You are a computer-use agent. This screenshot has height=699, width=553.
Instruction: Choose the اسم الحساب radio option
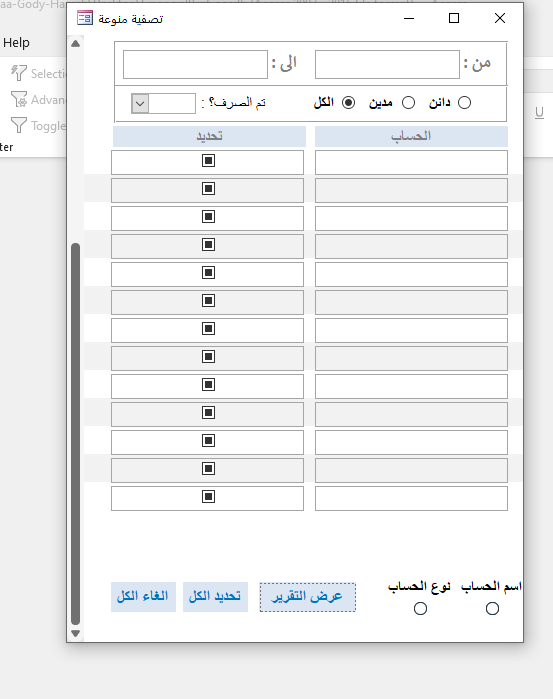click(x=492, y=609)
